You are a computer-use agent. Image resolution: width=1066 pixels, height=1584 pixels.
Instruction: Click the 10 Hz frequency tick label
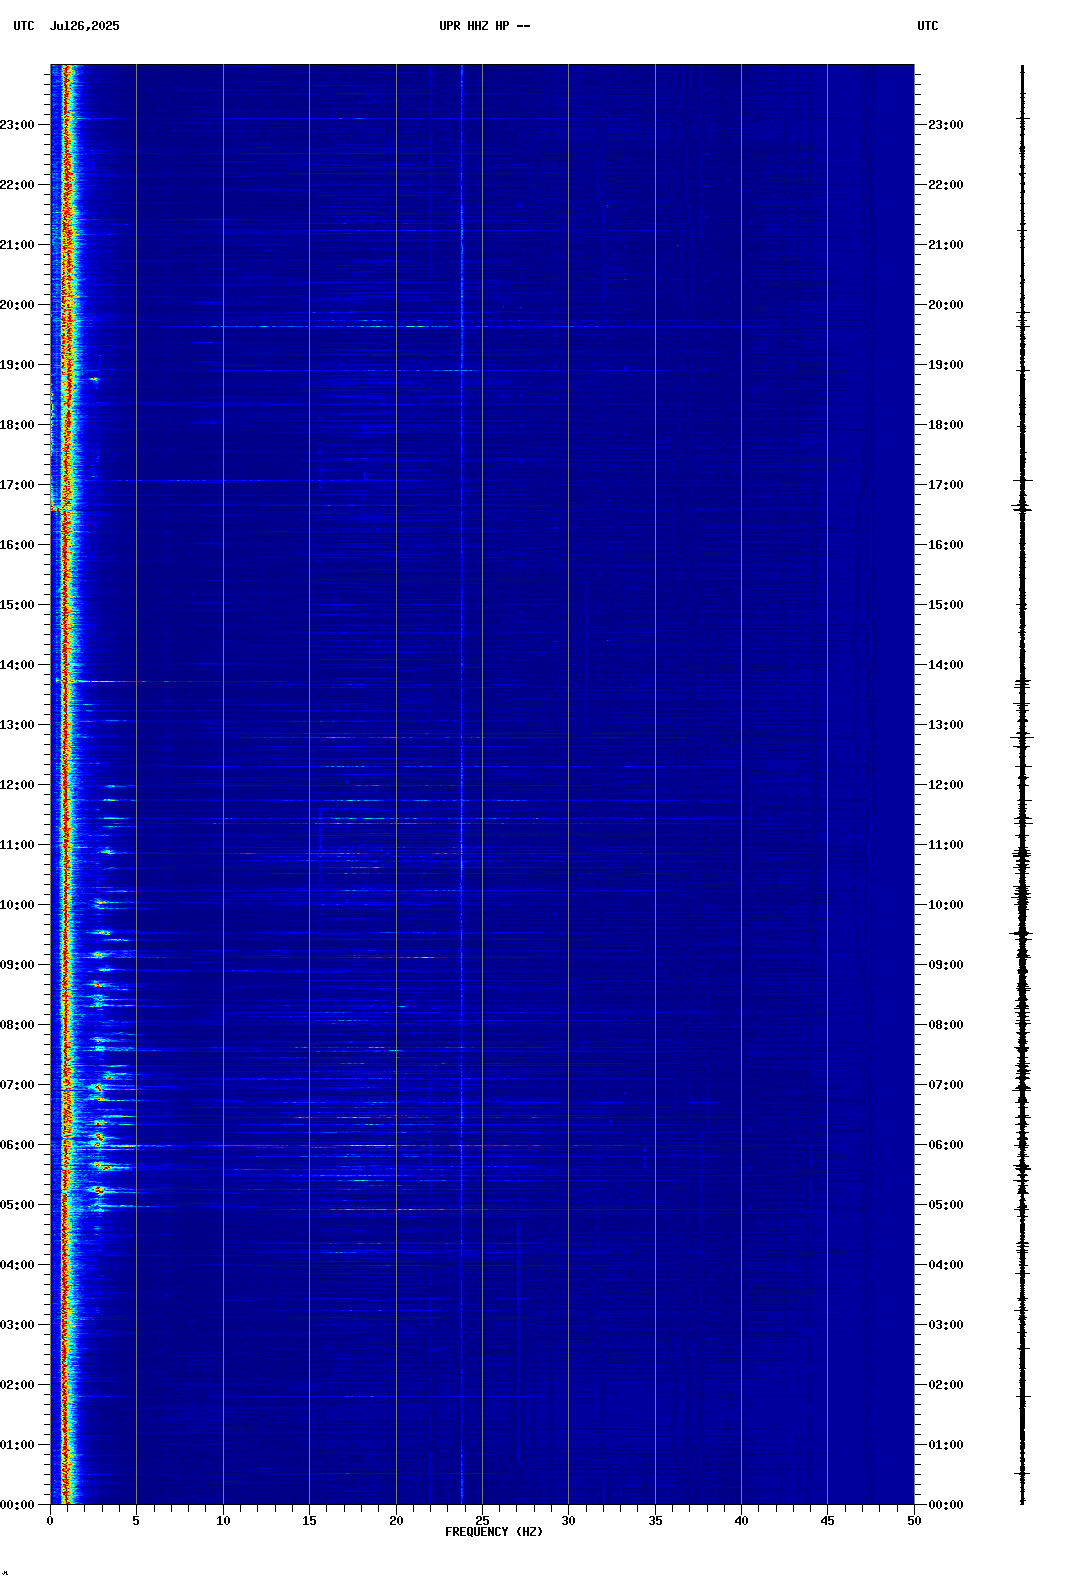click(223, 1521)
